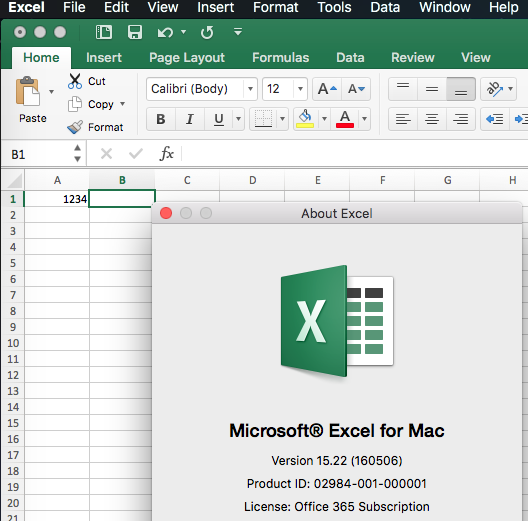528x521 pixels.
Task: Select cell A1 containing 1234
Action: (57, 199)
